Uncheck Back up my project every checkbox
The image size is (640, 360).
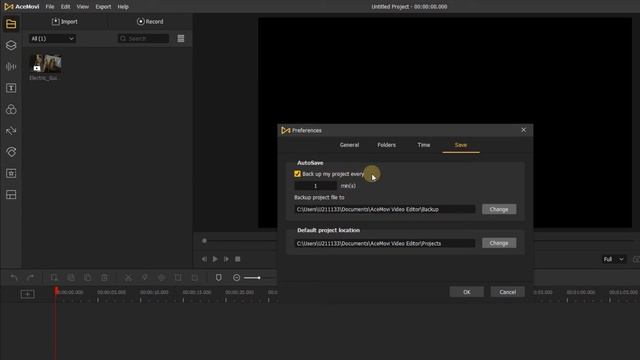[x=297, y=174]
